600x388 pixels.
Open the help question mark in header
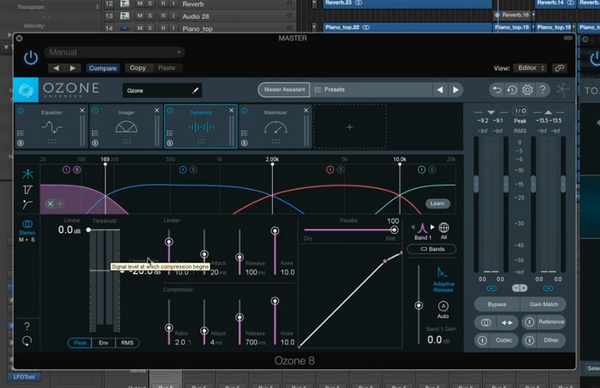(543, 90)
